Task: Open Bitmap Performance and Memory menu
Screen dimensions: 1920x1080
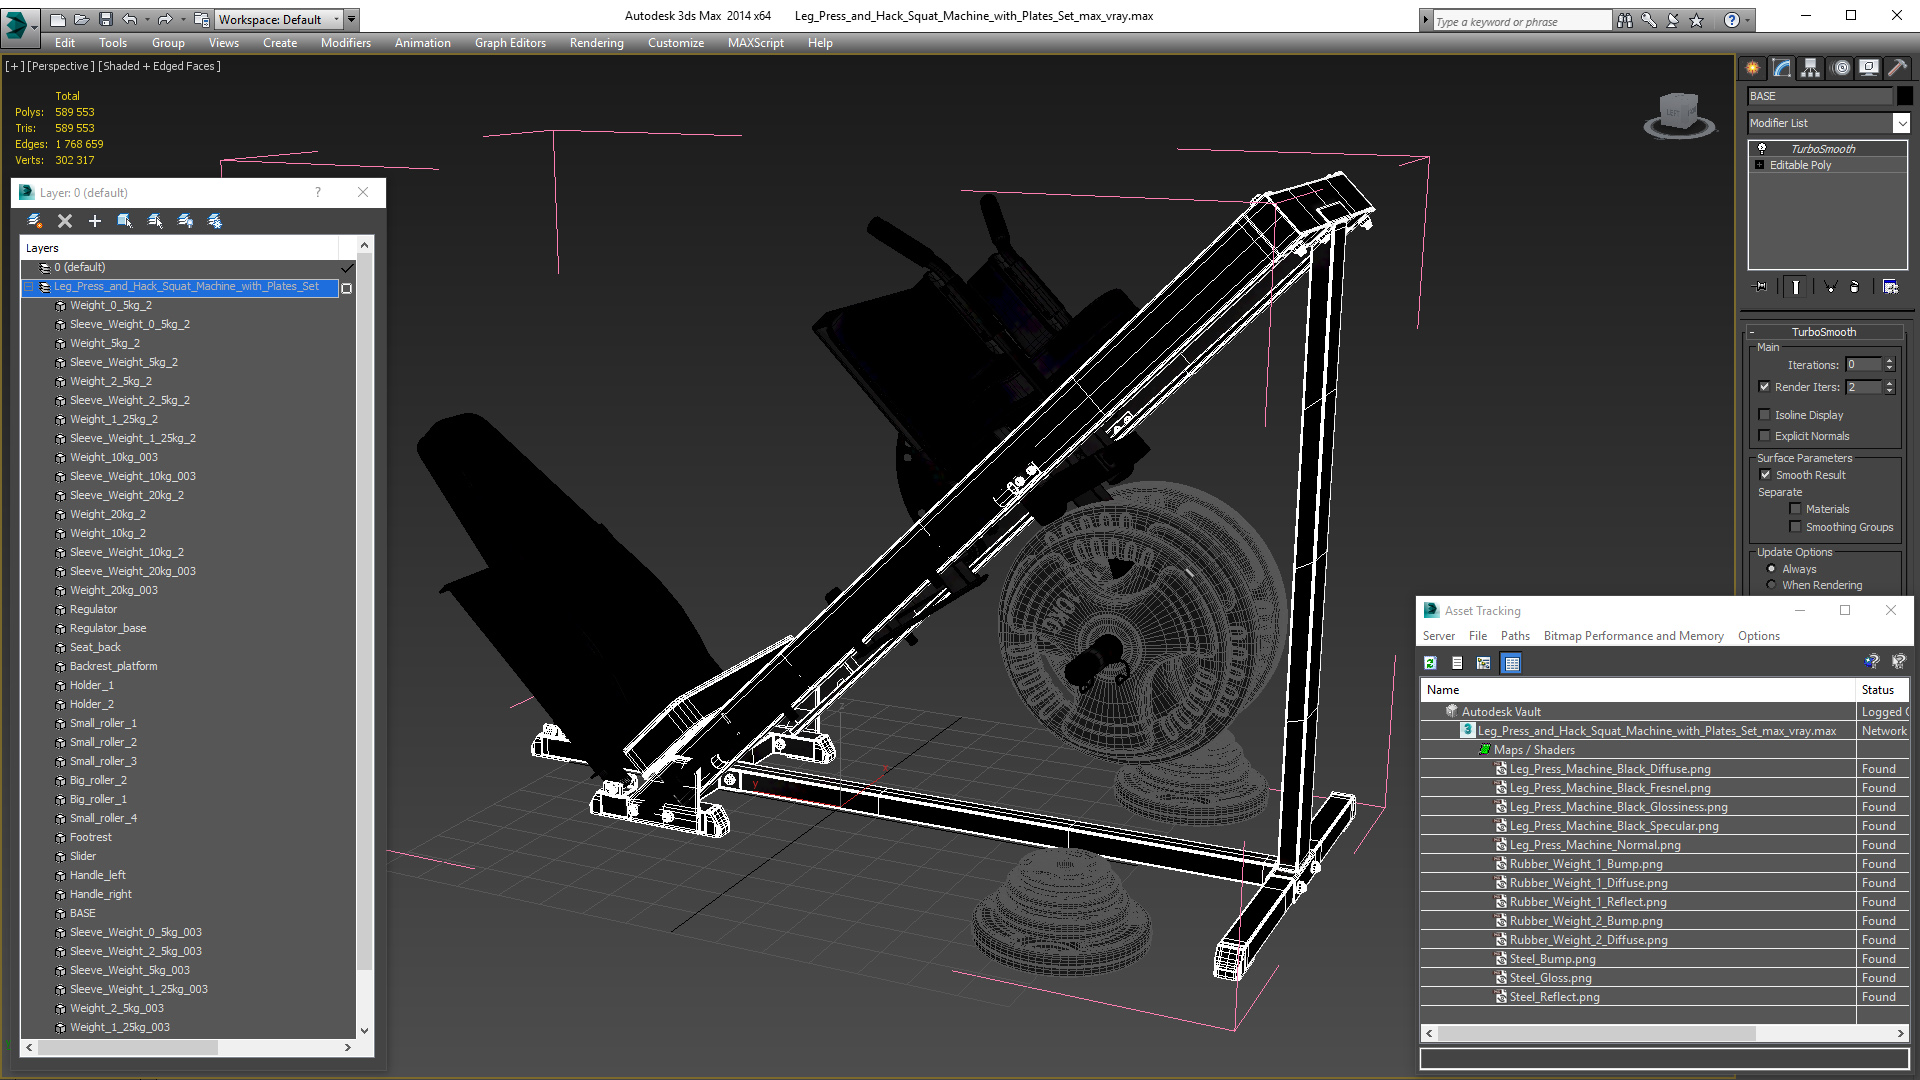Action: (x=1633, y=636)
